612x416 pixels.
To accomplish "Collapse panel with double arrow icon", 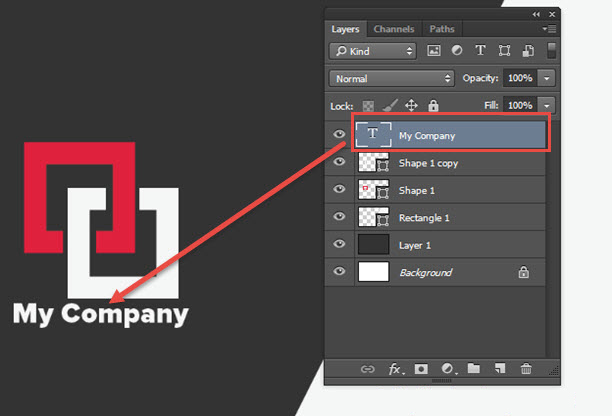I will click(536, 14).
